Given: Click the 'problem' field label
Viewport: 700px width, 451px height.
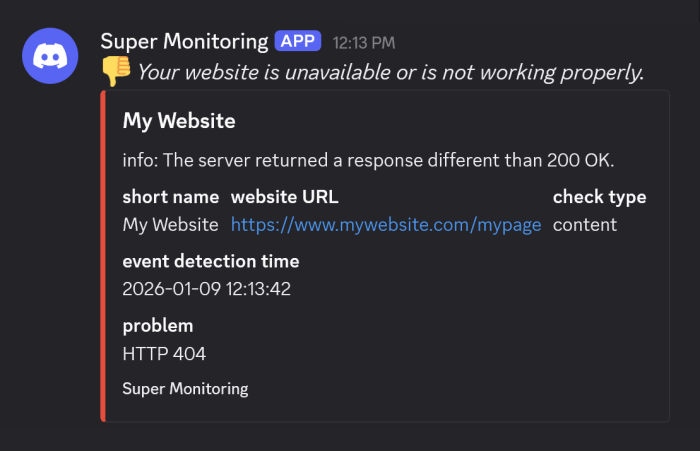Looking at the screenshot, I should pos(158,325).
